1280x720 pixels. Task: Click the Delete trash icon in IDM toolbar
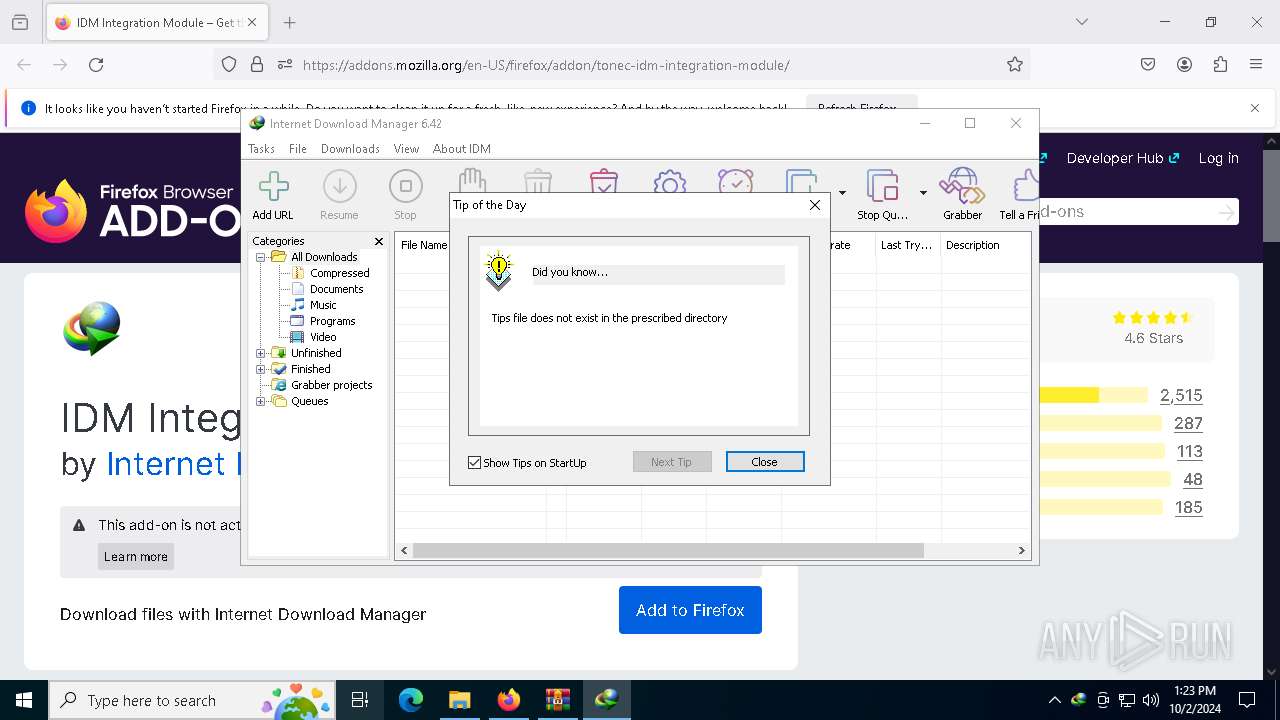[538, 181]
